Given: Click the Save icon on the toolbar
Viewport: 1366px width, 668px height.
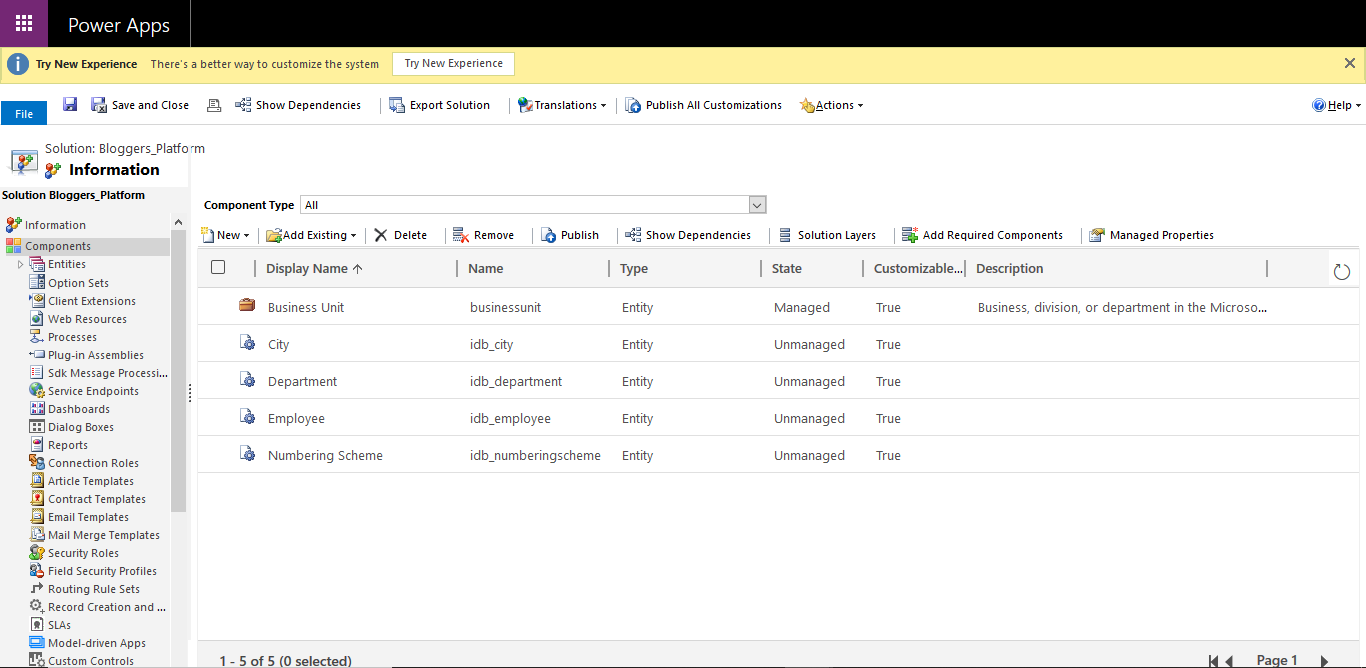Looking at the screenshot, I should click(x=69, y=104).
